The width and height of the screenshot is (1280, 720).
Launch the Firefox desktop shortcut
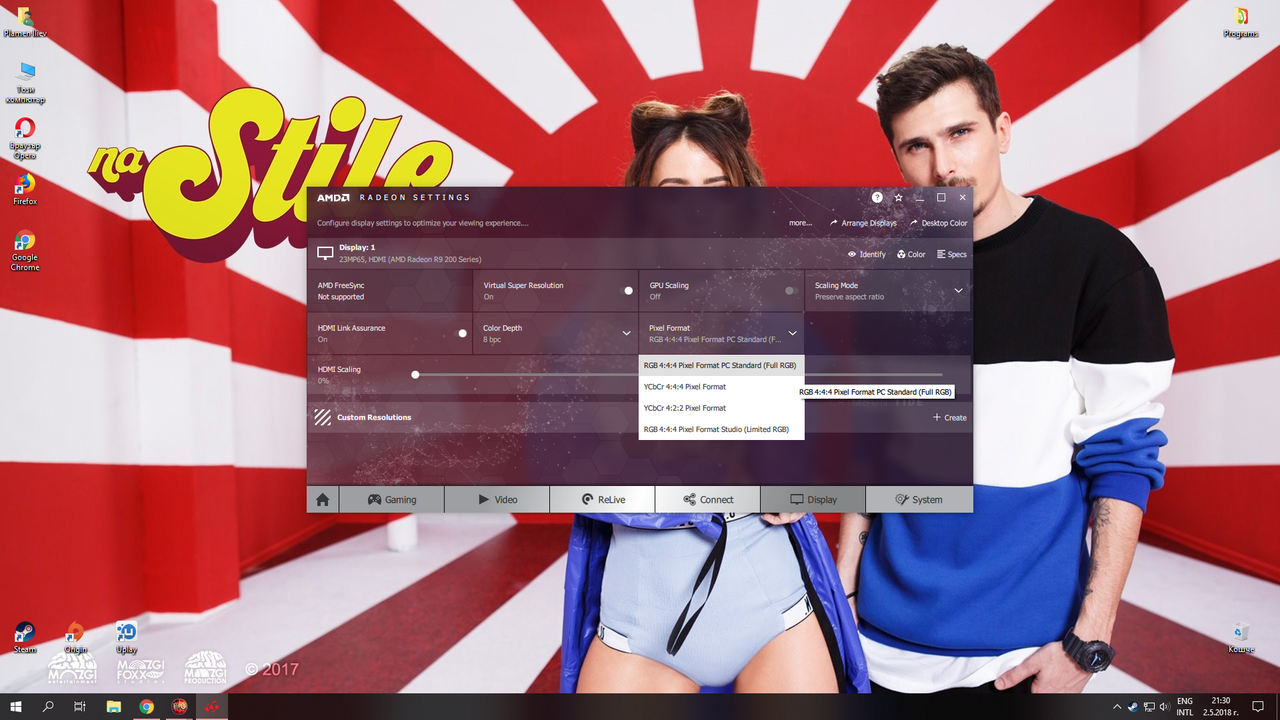(x=25, y=189)
